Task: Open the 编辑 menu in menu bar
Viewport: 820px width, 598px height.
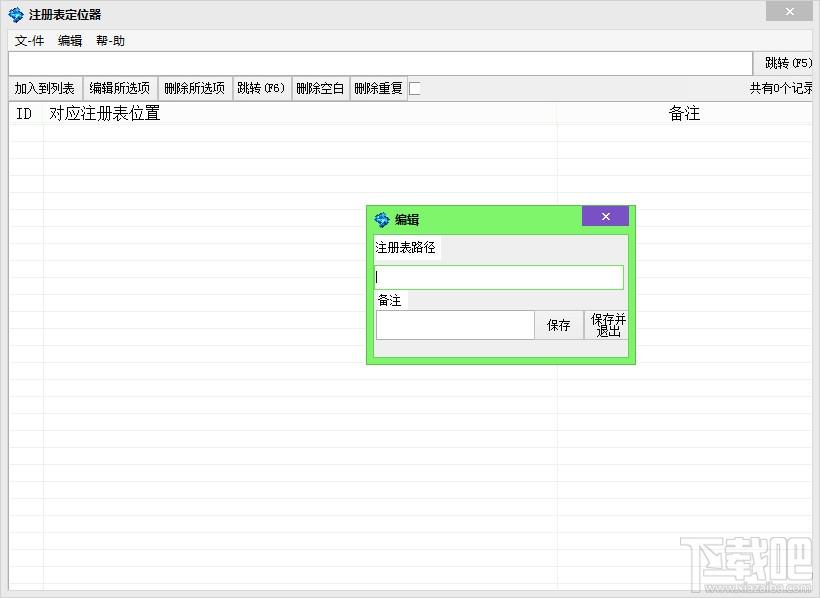Action: [x=70, y=41]
